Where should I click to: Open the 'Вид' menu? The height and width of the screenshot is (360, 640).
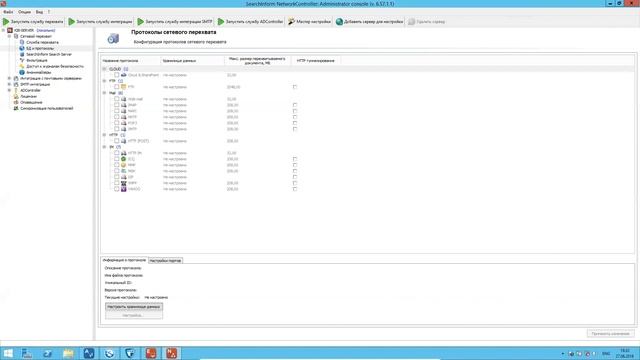[x=39, y=12]
